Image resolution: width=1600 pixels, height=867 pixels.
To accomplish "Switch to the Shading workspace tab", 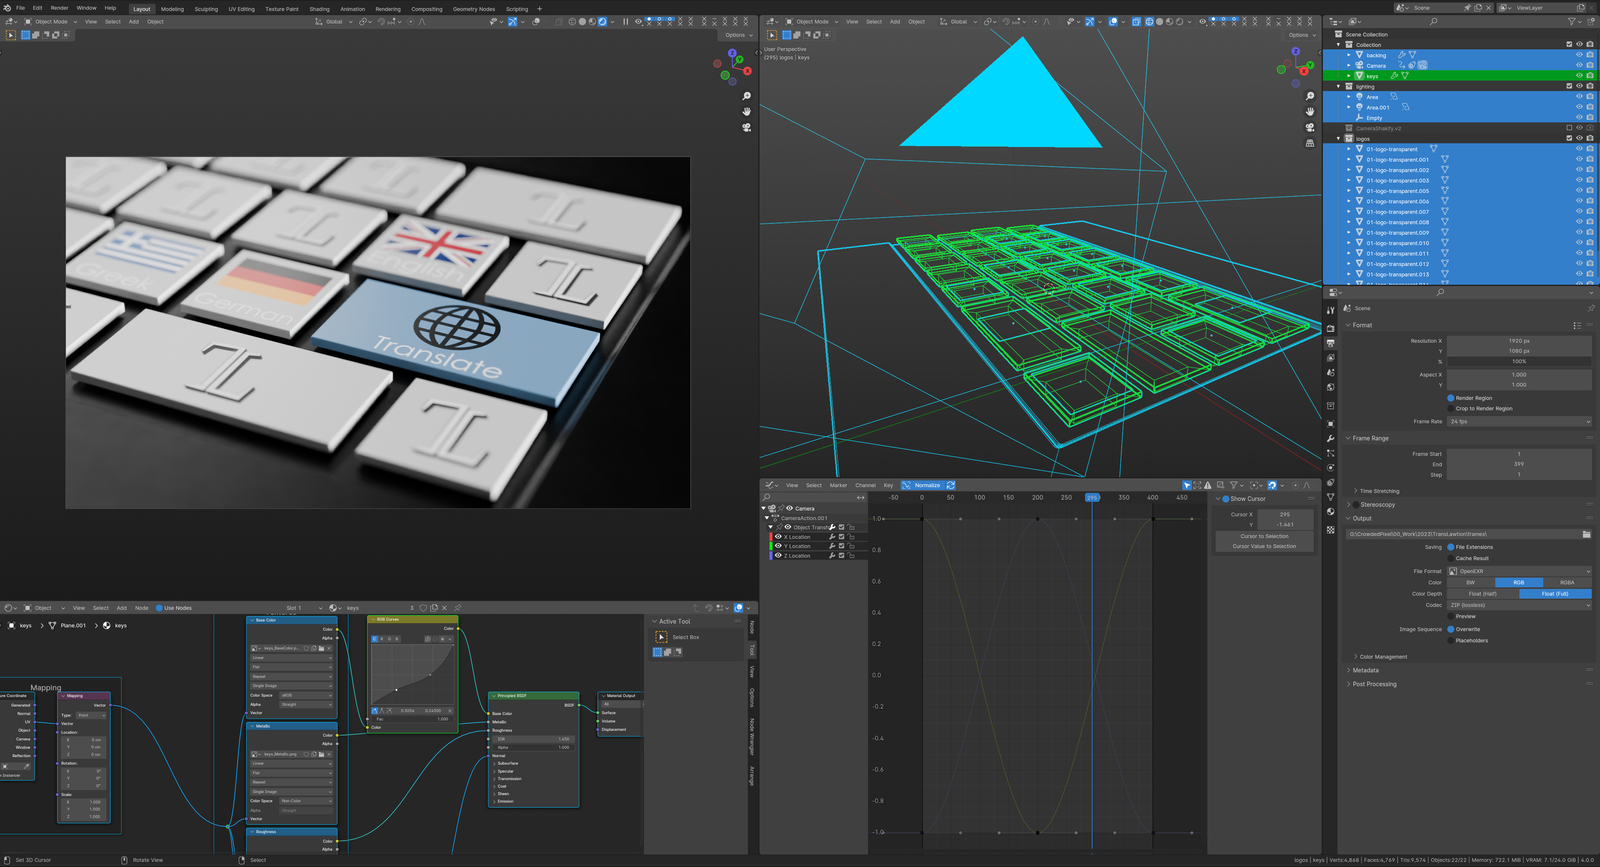I will point(319,9).
